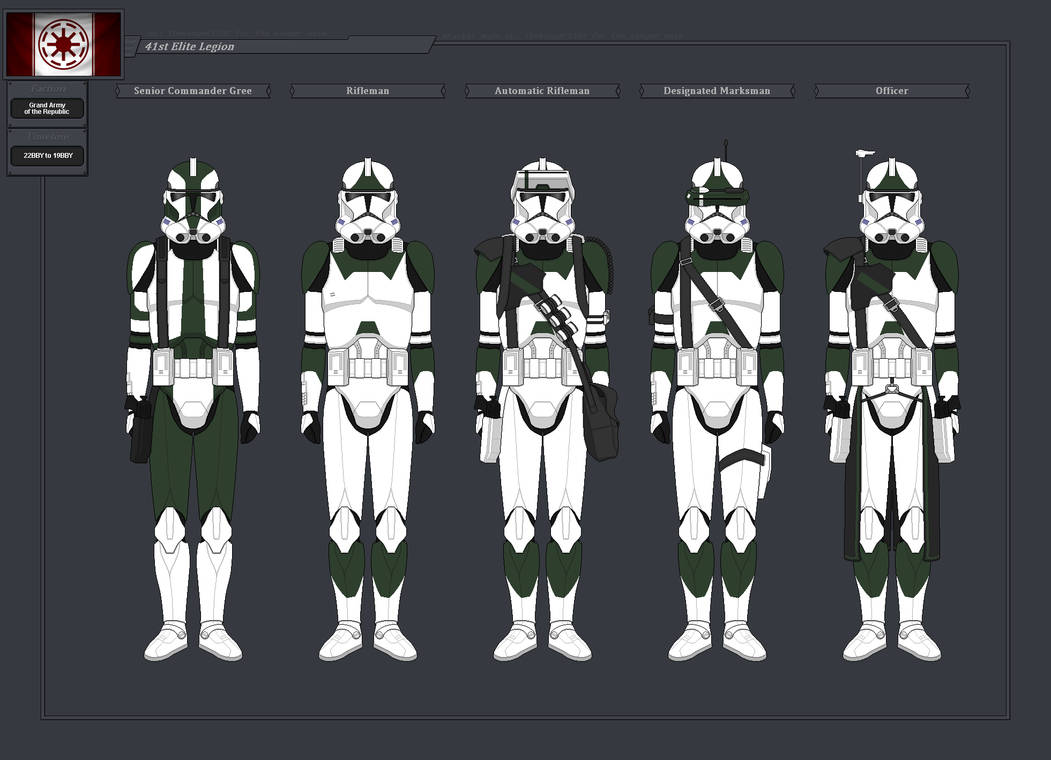Click the Senior Commander Gree trooper figure
The height and width of the screenshot is (760, 1051).
click(x=193, y=409)
